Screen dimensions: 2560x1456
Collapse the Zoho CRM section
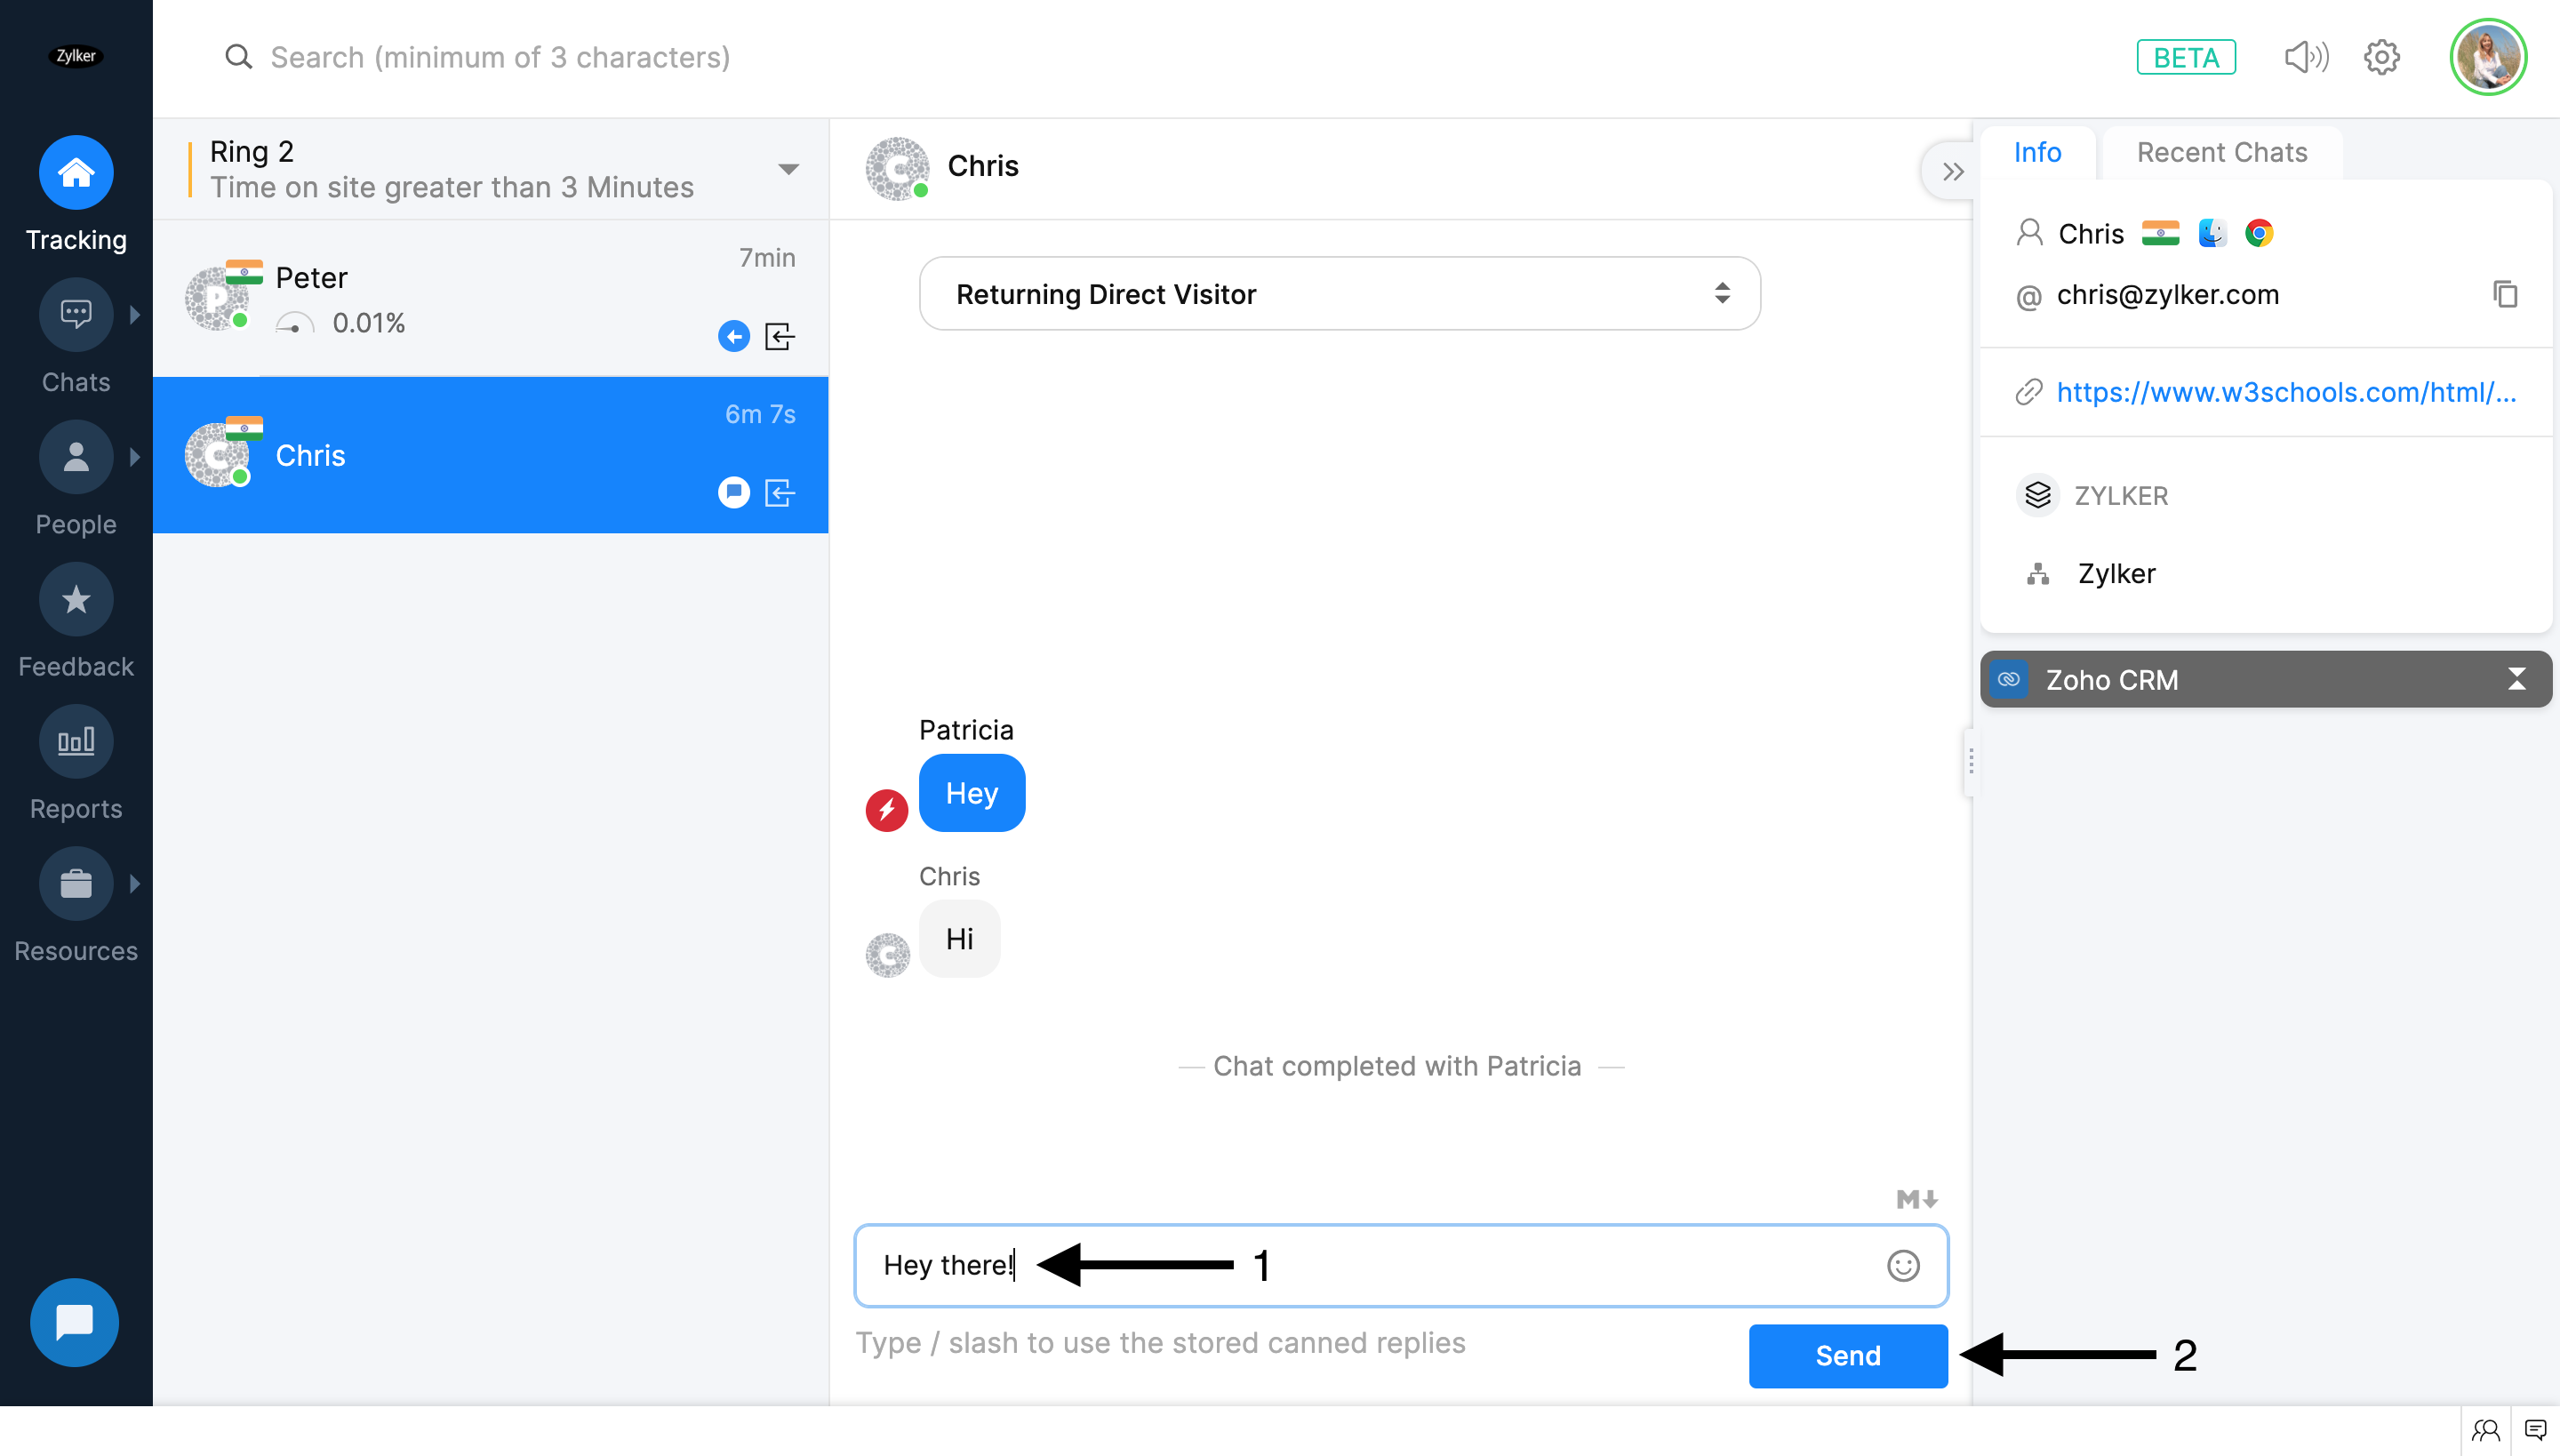(x=2516, y=679)
